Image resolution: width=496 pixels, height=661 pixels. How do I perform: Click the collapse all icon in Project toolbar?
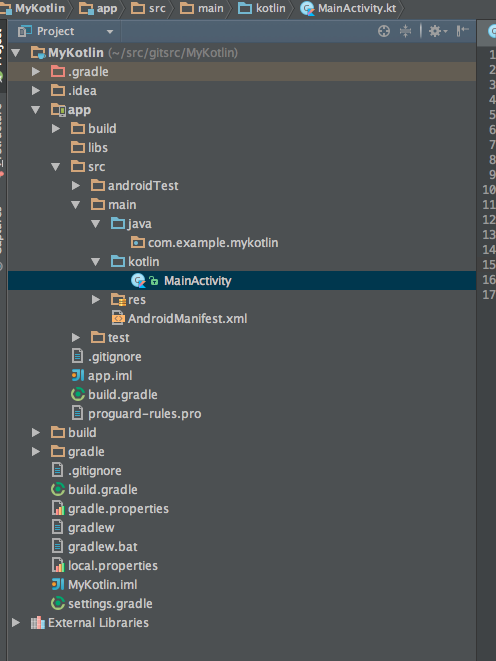(x=405, y=31)
